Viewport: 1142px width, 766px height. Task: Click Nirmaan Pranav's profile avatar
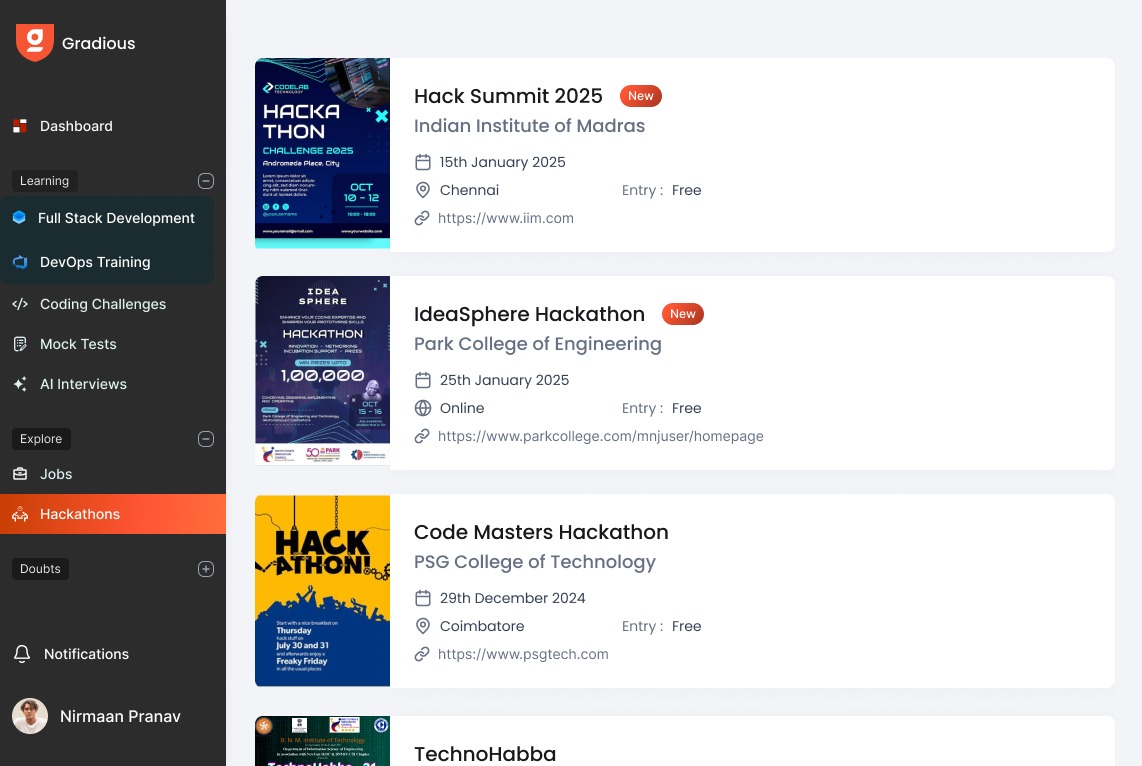(30, 716)
